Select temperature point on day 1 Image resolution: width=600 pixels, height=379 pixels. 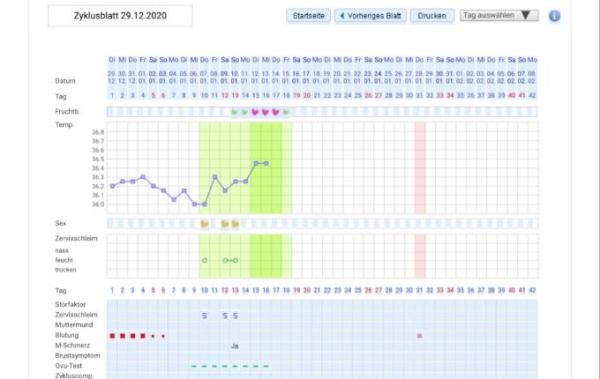coord(112,186)
